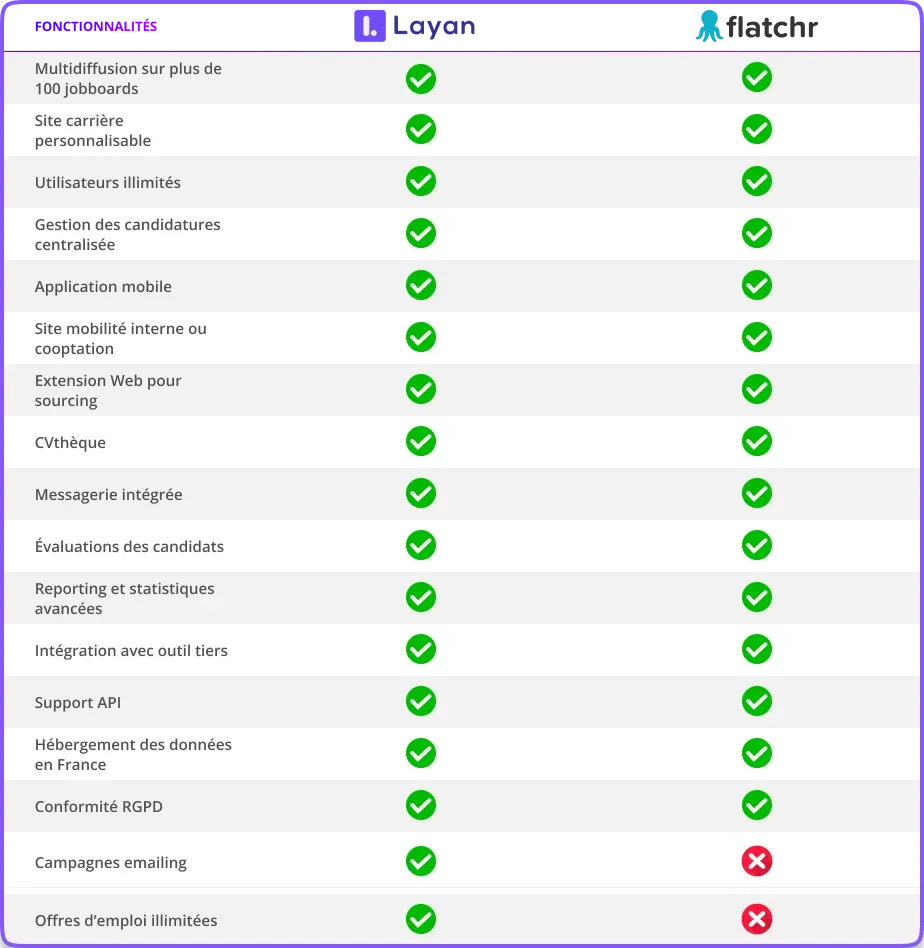The width and height of the screenshot is (924, 948).
Task: Click Layan's check for Offres d'emploi illimitées
Action: (421, 919)
